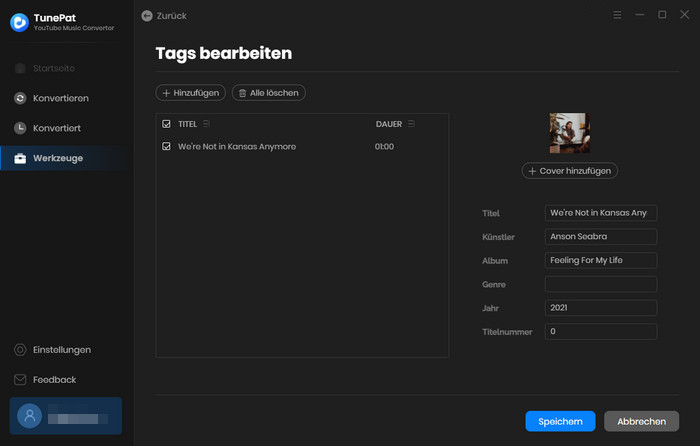This screenshot has height=446, width=700.
Task: Open the Konvertiert history page
Action: pos(57,128)
